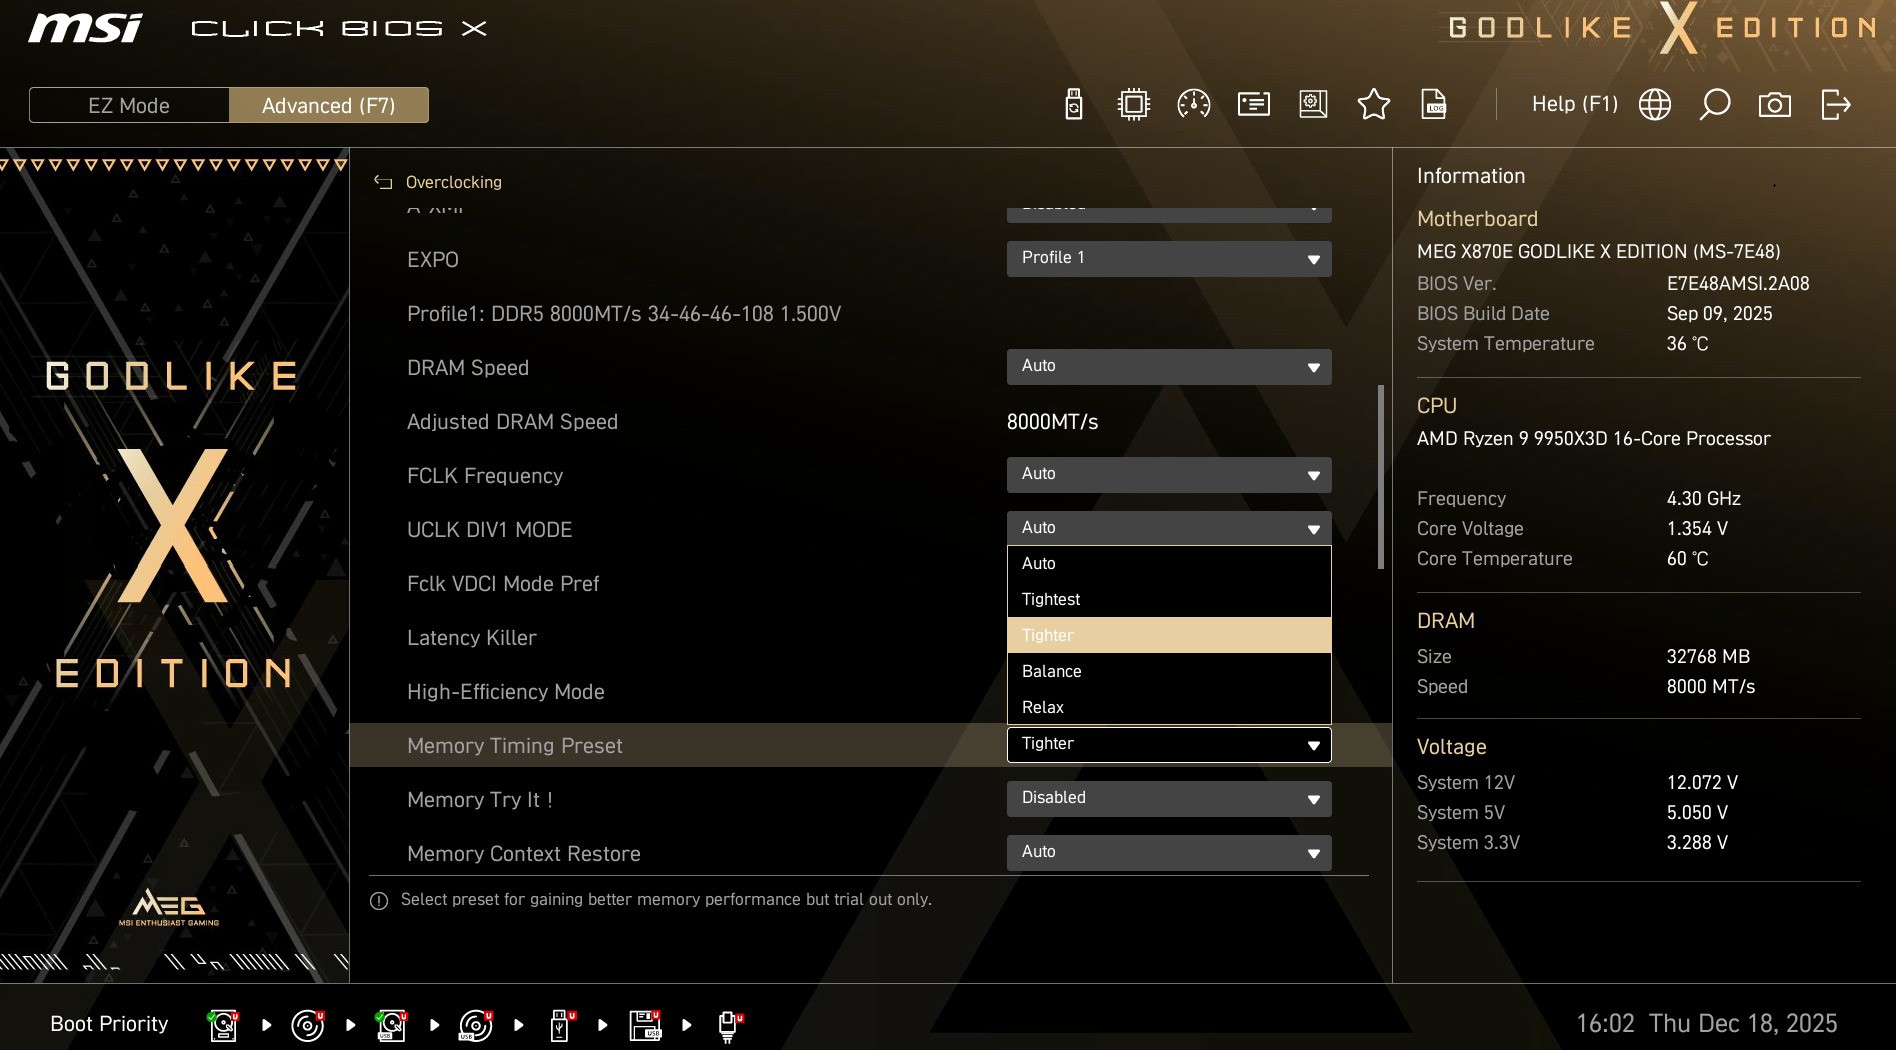Select the USB floppy boot device icon

coord(645,1025)
